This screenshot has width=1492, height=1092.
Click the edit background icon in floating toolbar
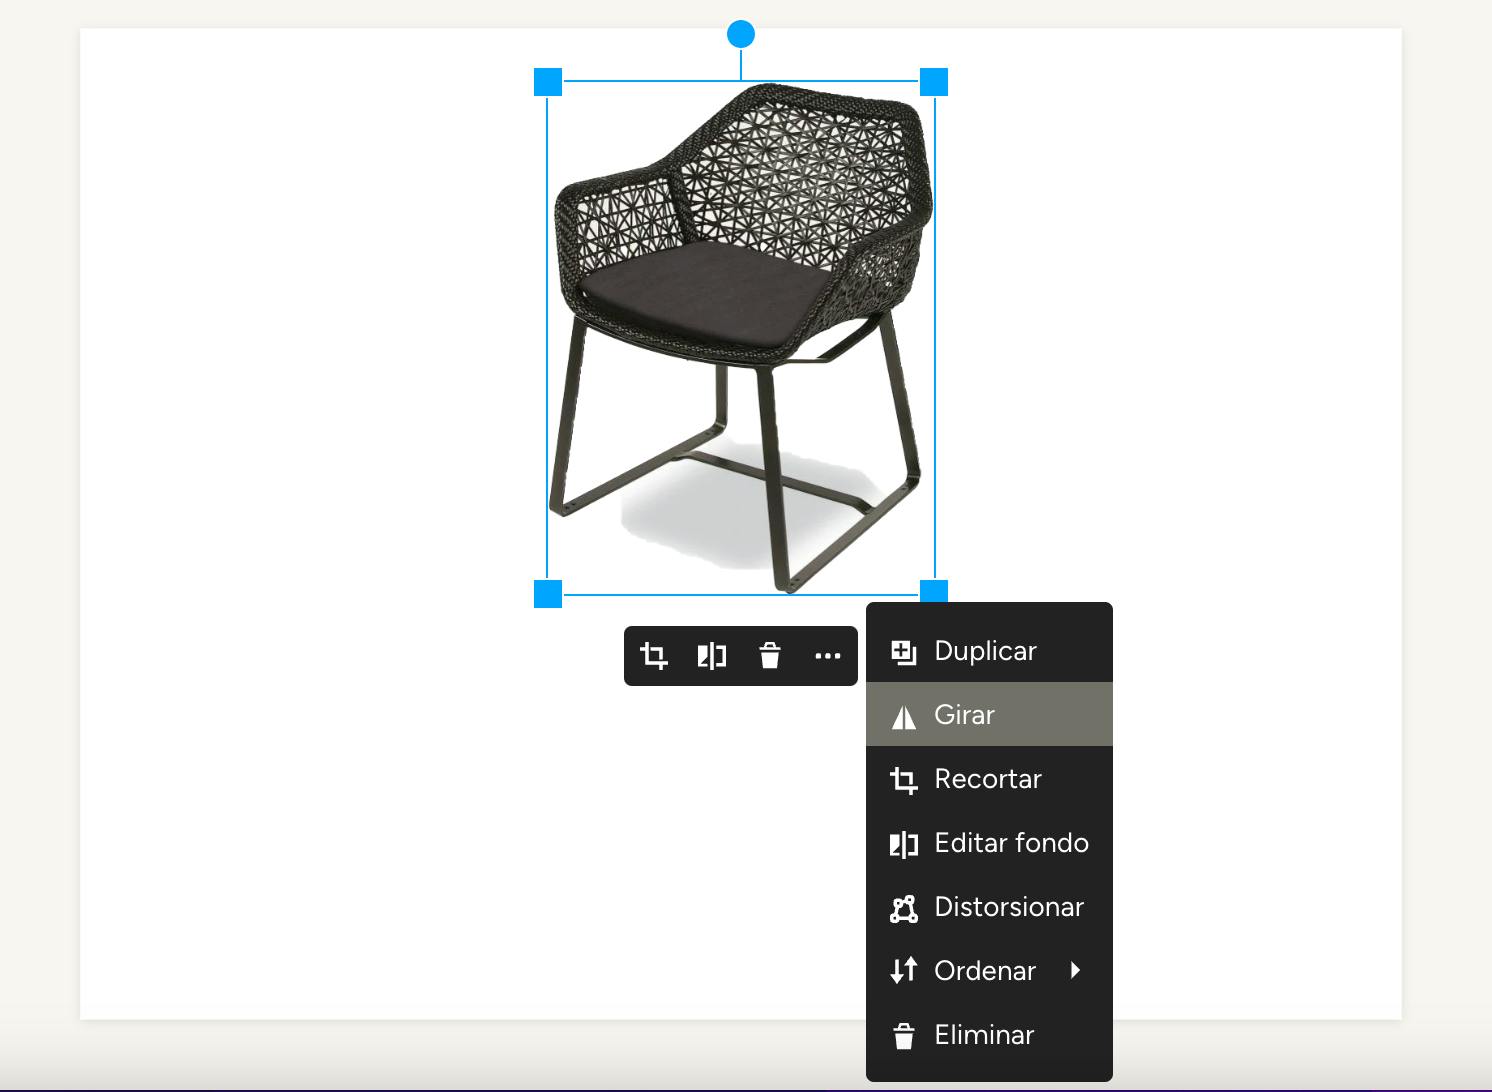(711, 656)
